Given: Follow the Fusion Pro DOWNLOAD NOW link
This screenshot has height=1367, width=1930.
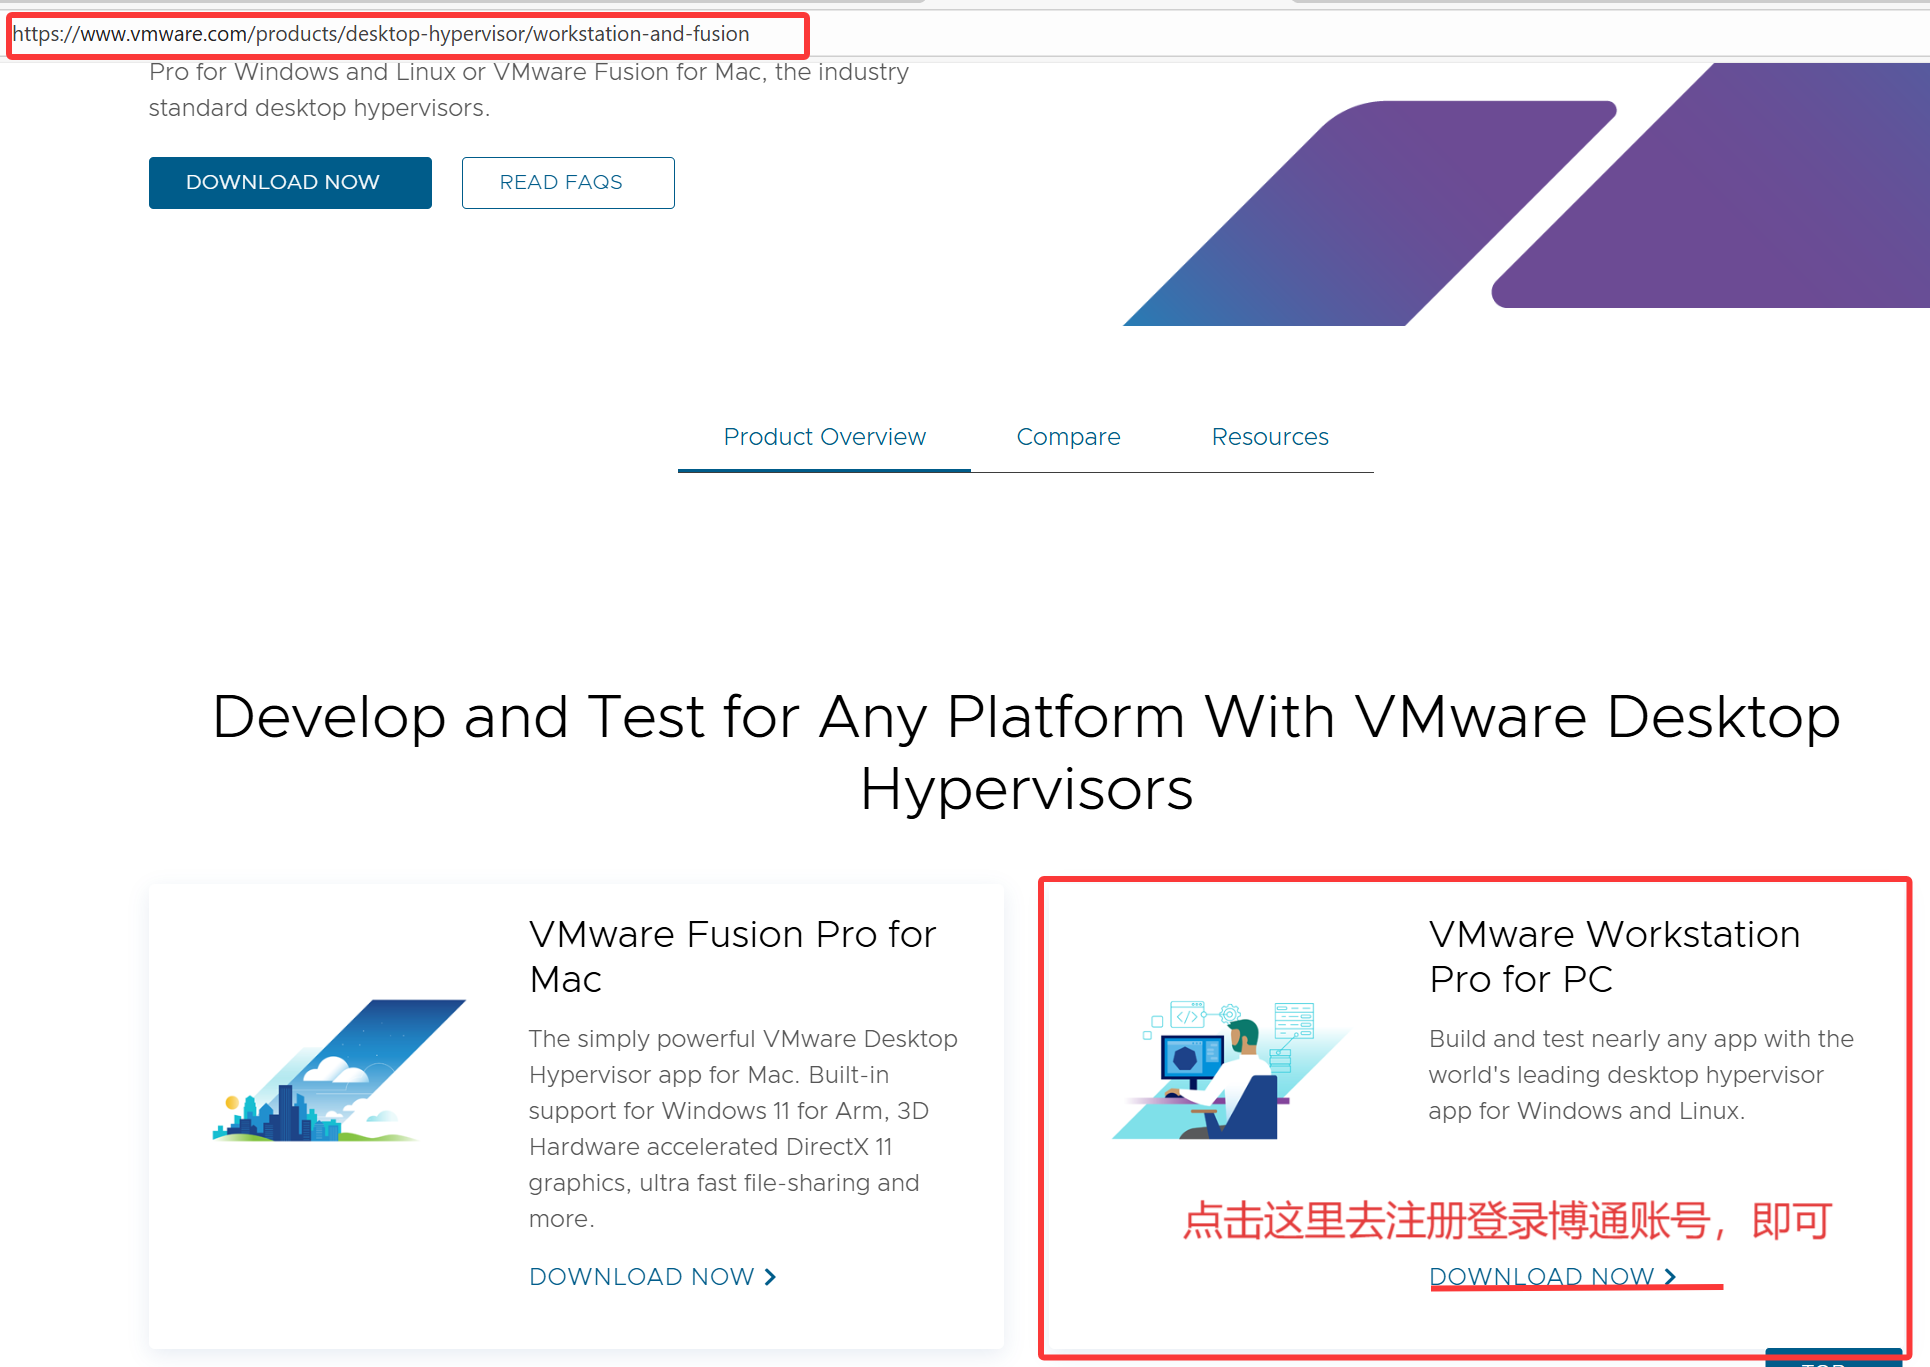Looking at the screenshot, I should [x=641, y=1277].
